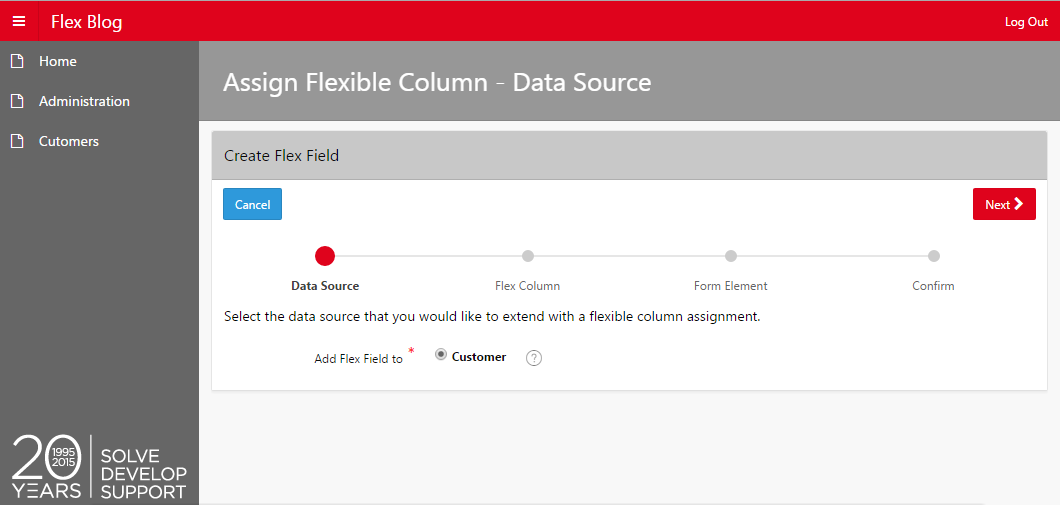Jump to the Flex Column step dot
Viewport: 1060px width, 505px height.
coord(528,256)
